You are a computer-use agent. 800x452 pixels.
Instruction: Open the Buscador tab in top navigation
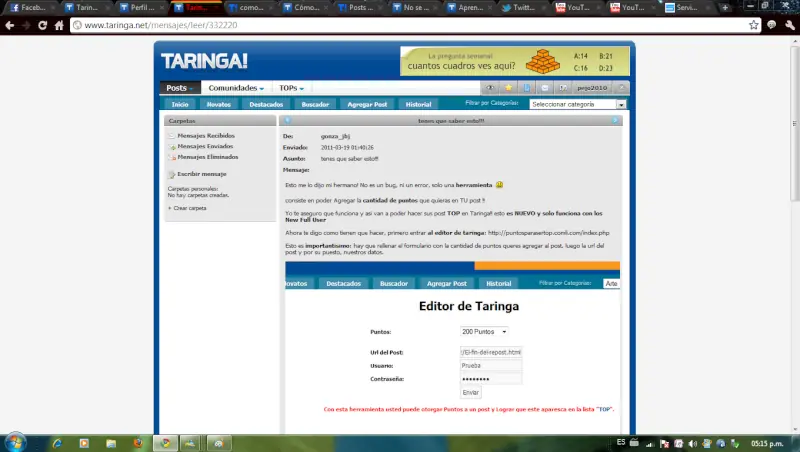[x=315, y=104]
